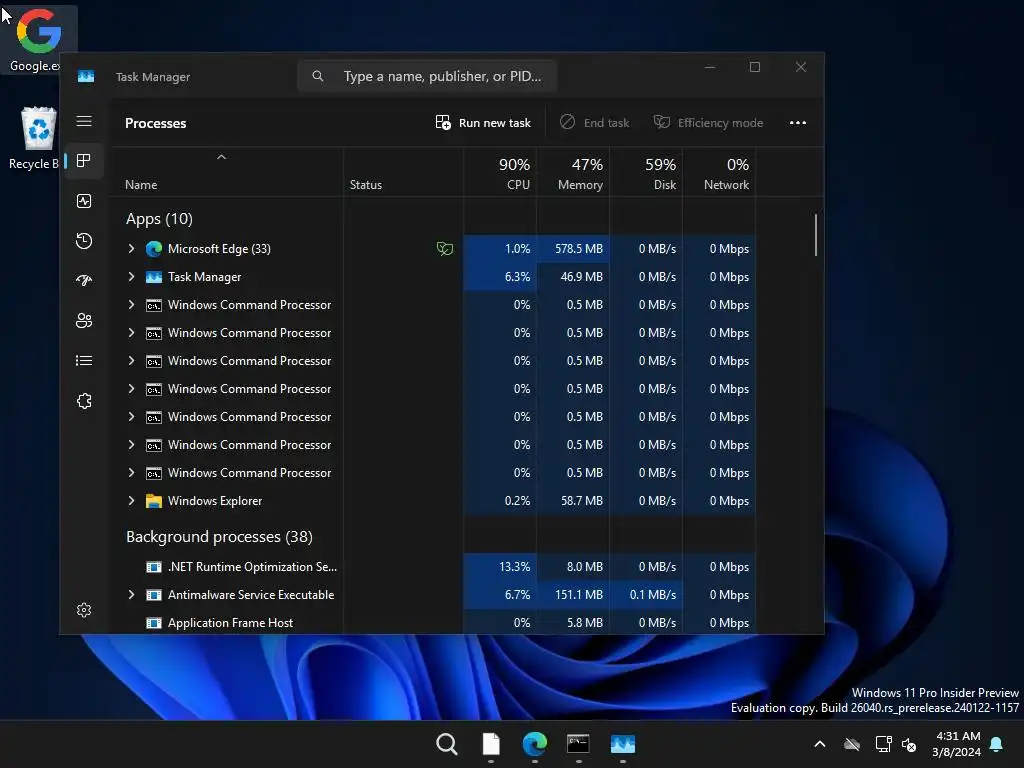This screenshot has width=1024, height=768.
Task: Expand the first Windows Command Processor
Action: (x=131, y=305)
